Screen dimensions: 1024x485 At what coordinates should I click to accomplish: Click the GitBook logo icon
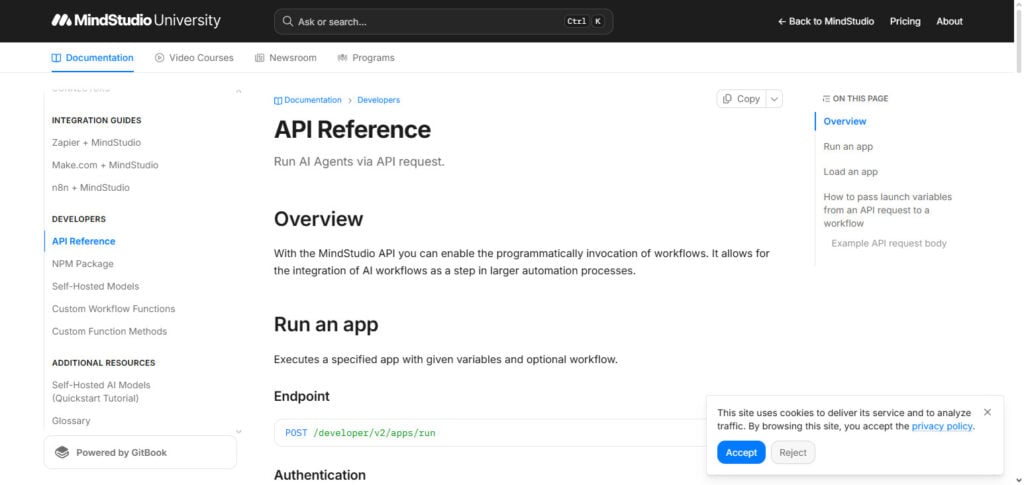(x=62, y=452)
